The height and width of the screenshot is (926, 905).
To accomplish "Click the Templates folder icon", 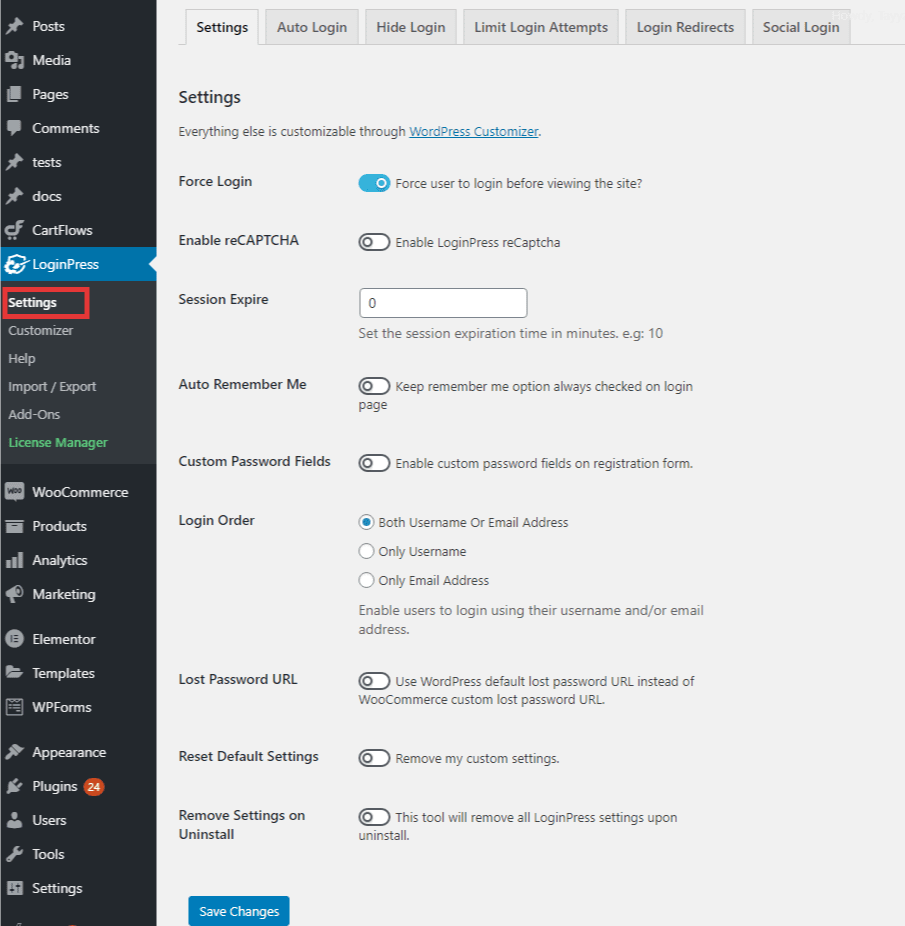I will [x=14, y=673].
